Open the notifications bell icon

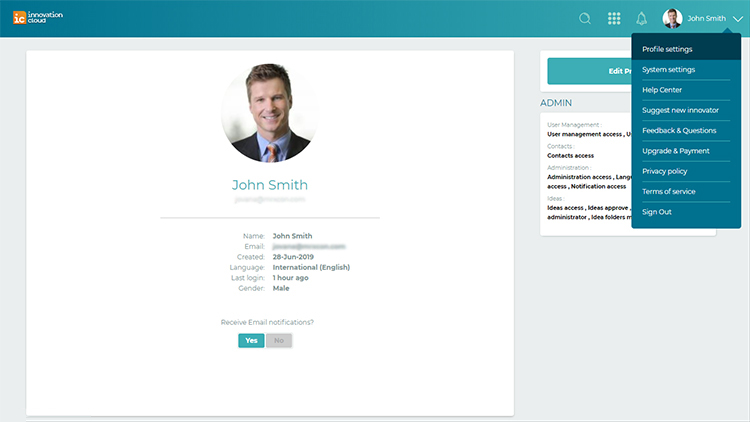click(x=641, y=19)
